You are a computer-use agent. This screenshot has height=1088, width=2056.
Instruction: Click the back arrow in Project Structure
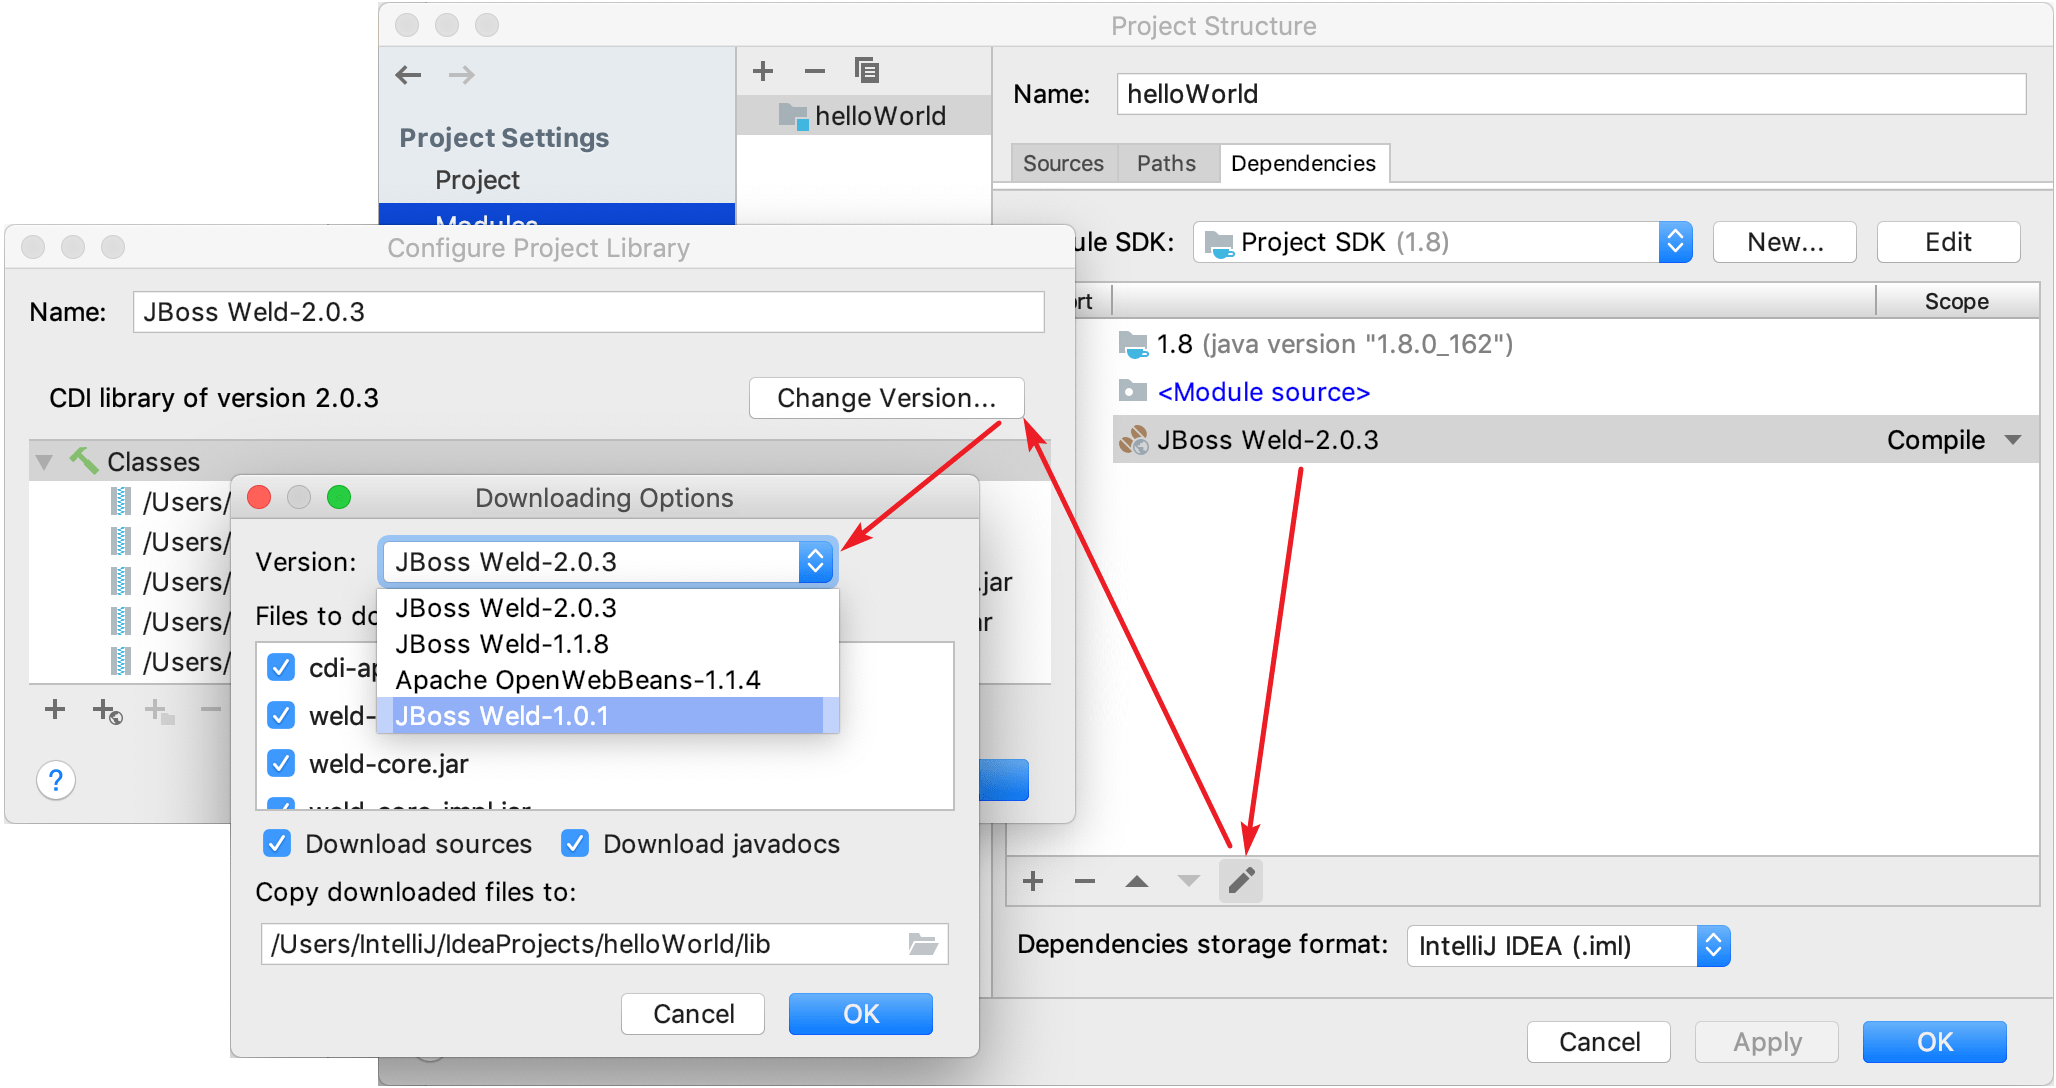click(x=408, y=75)
